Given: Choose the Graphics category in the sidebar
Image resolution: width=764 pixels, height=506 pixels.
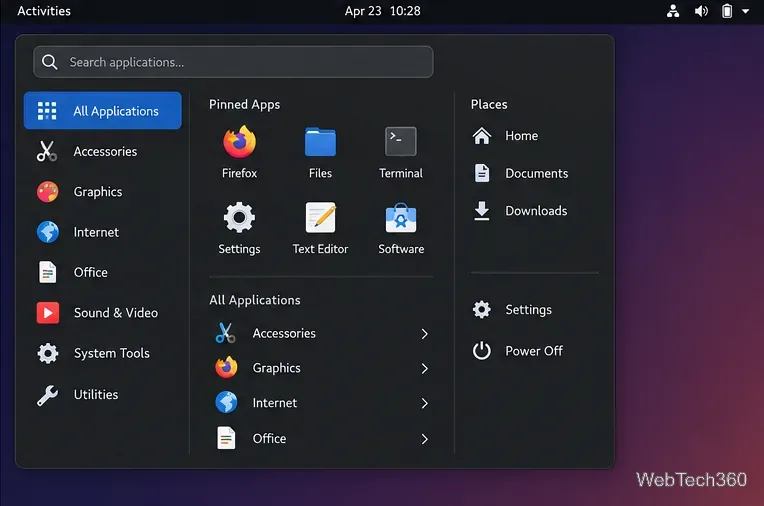Looking at the screenshot, I should (x=103, y=192).
